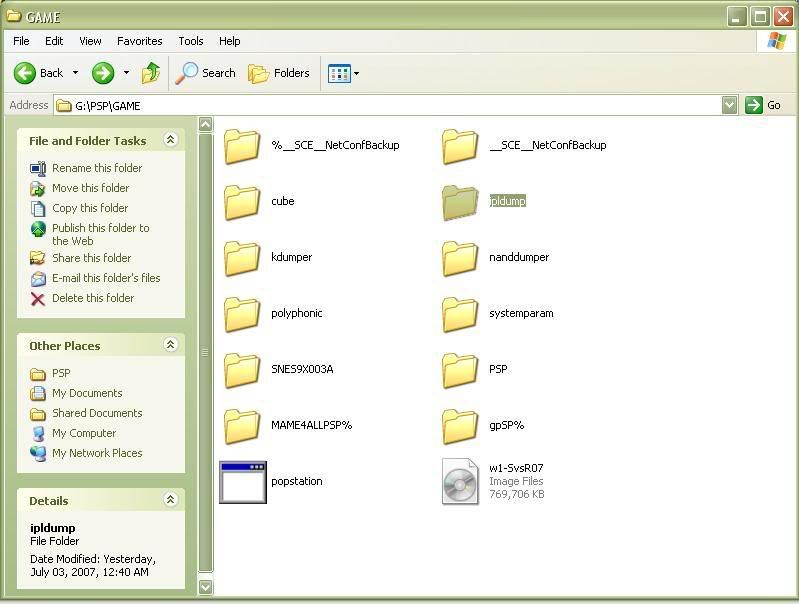The height and width of the screenshot is (604, 799).
Task: Open My Documents link
Action: click(87, 393)
